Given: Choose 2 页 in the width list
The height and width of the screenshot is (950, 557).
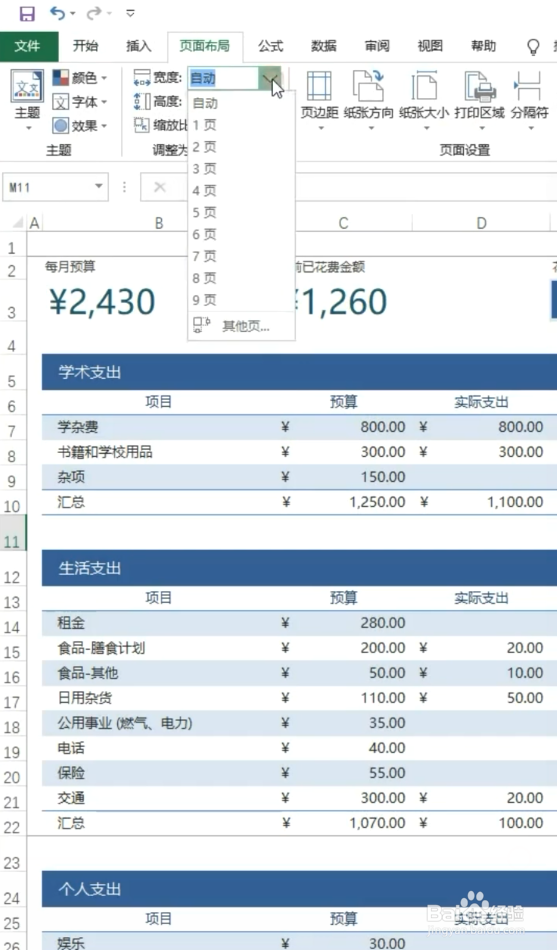Looking at the screenshot, I should pyautogui.click(x=241, y=147).
